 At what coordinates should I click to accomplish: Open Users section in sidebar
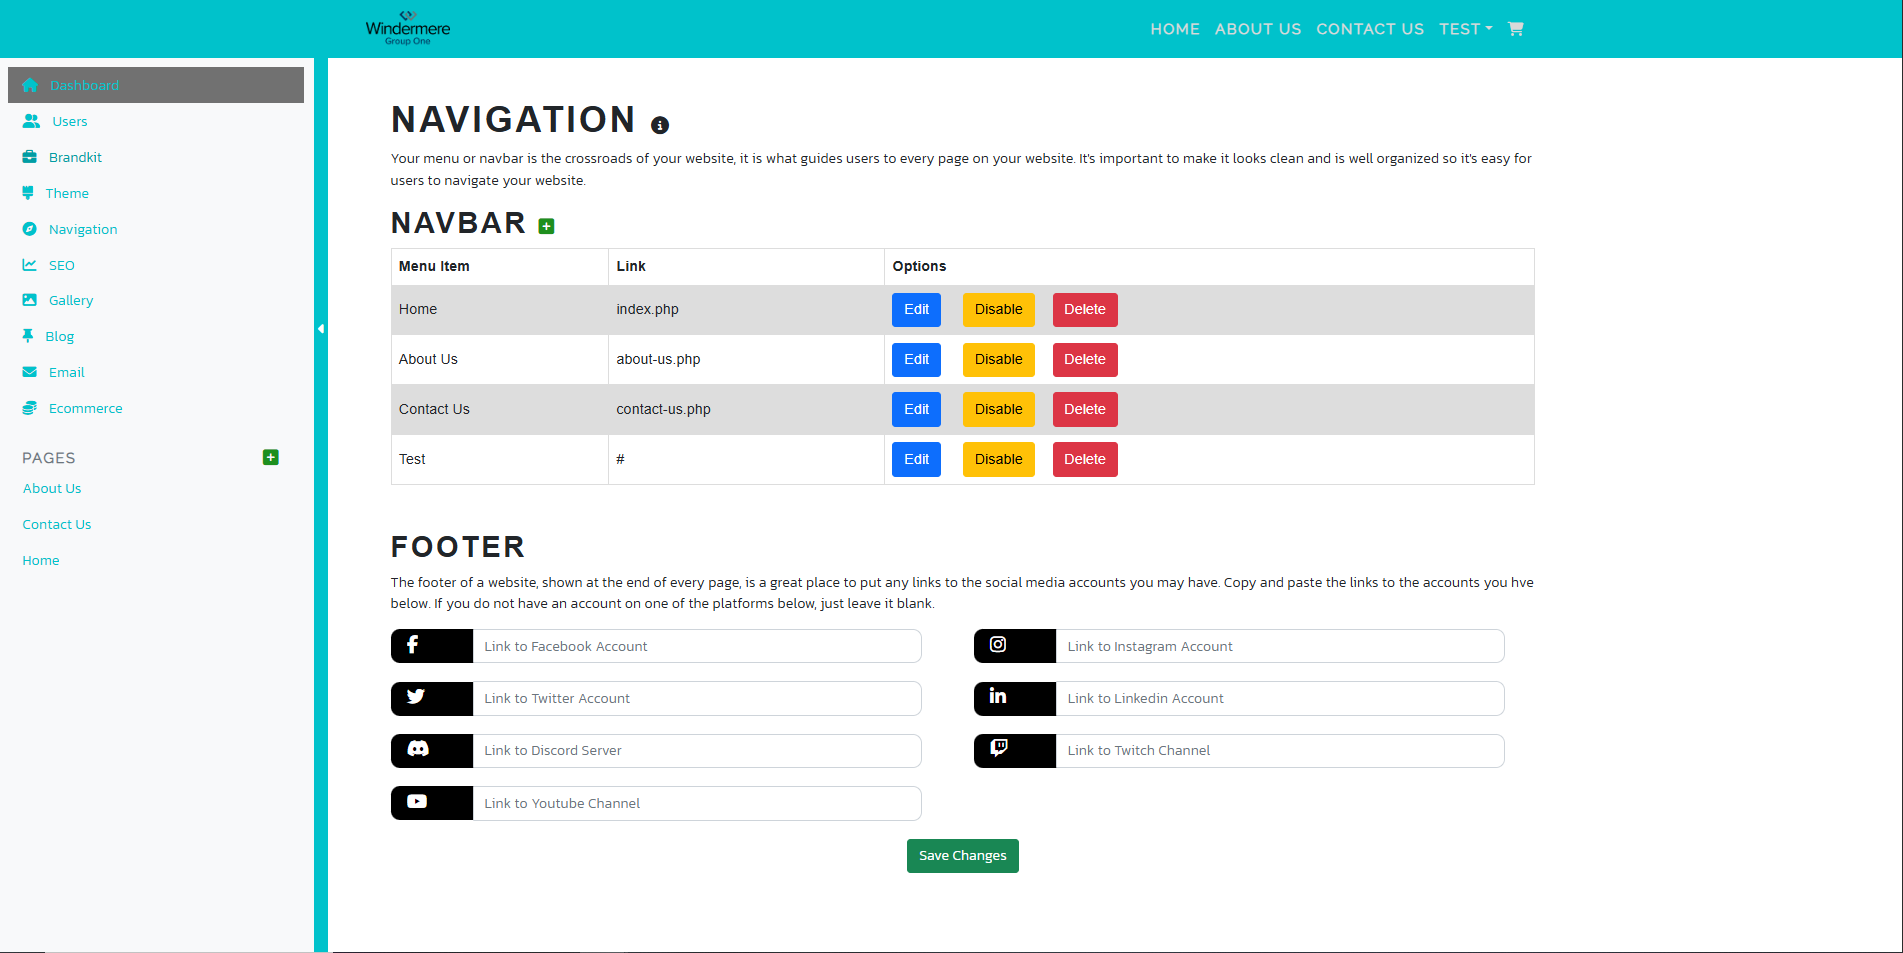point(69,121)
